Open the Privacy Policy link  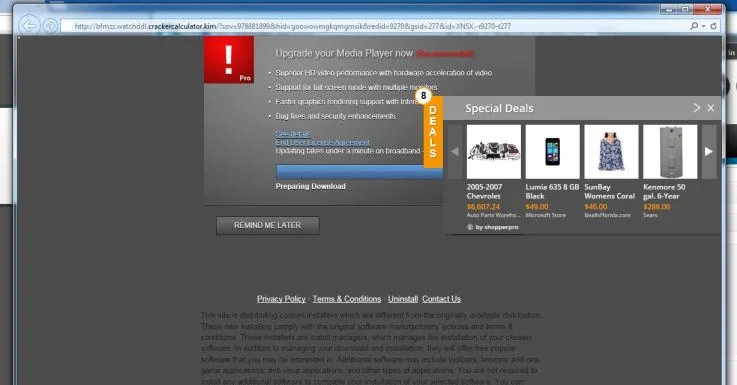281,299
